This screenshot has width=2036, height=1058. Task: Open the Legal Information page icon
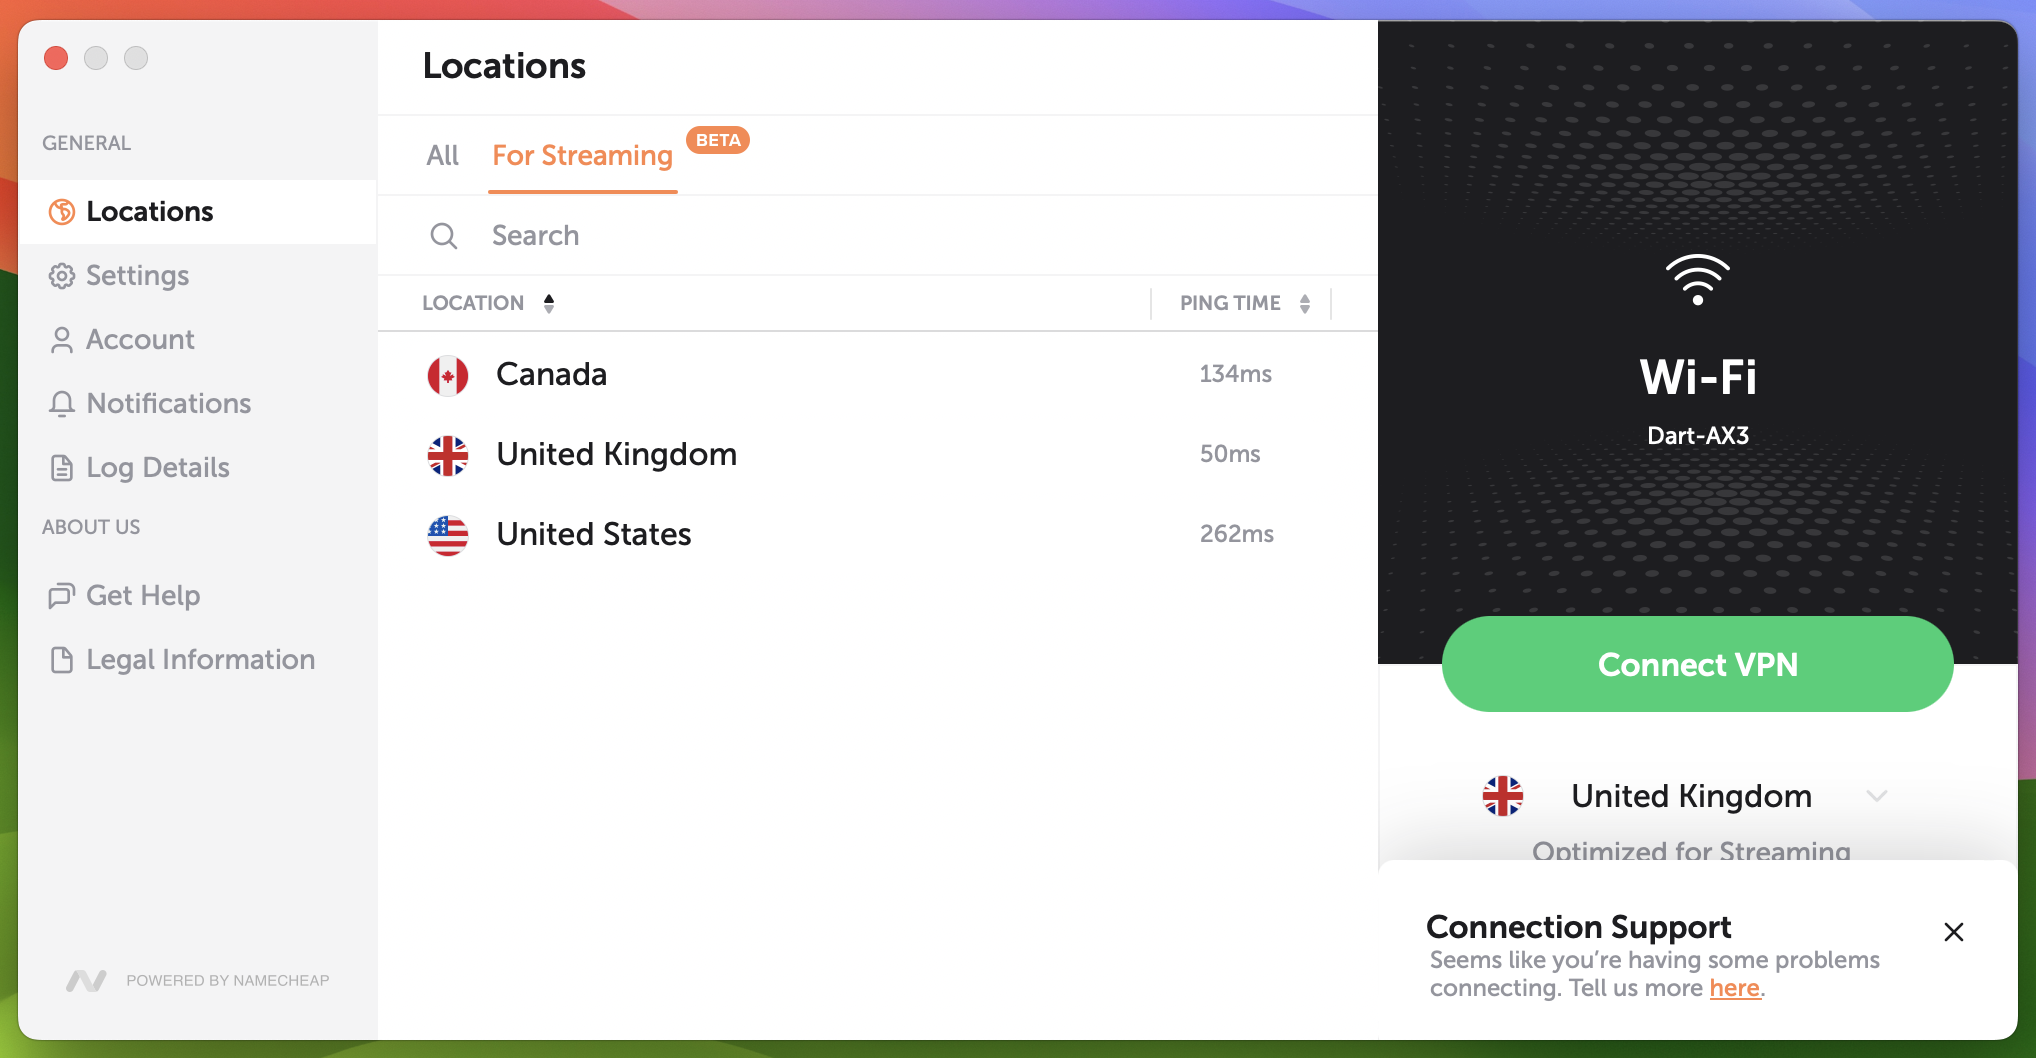(62, 660)
